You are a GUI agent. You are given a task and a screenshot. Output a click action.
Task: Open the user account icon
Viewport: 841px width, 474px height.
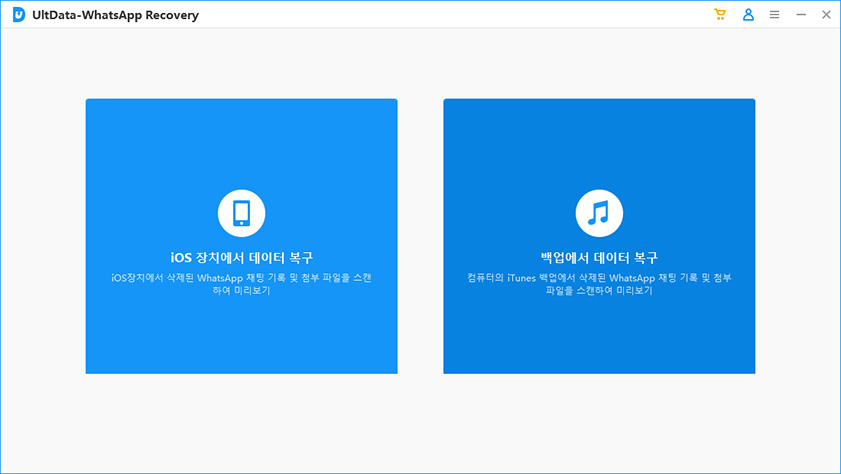[x=748, y=14]
